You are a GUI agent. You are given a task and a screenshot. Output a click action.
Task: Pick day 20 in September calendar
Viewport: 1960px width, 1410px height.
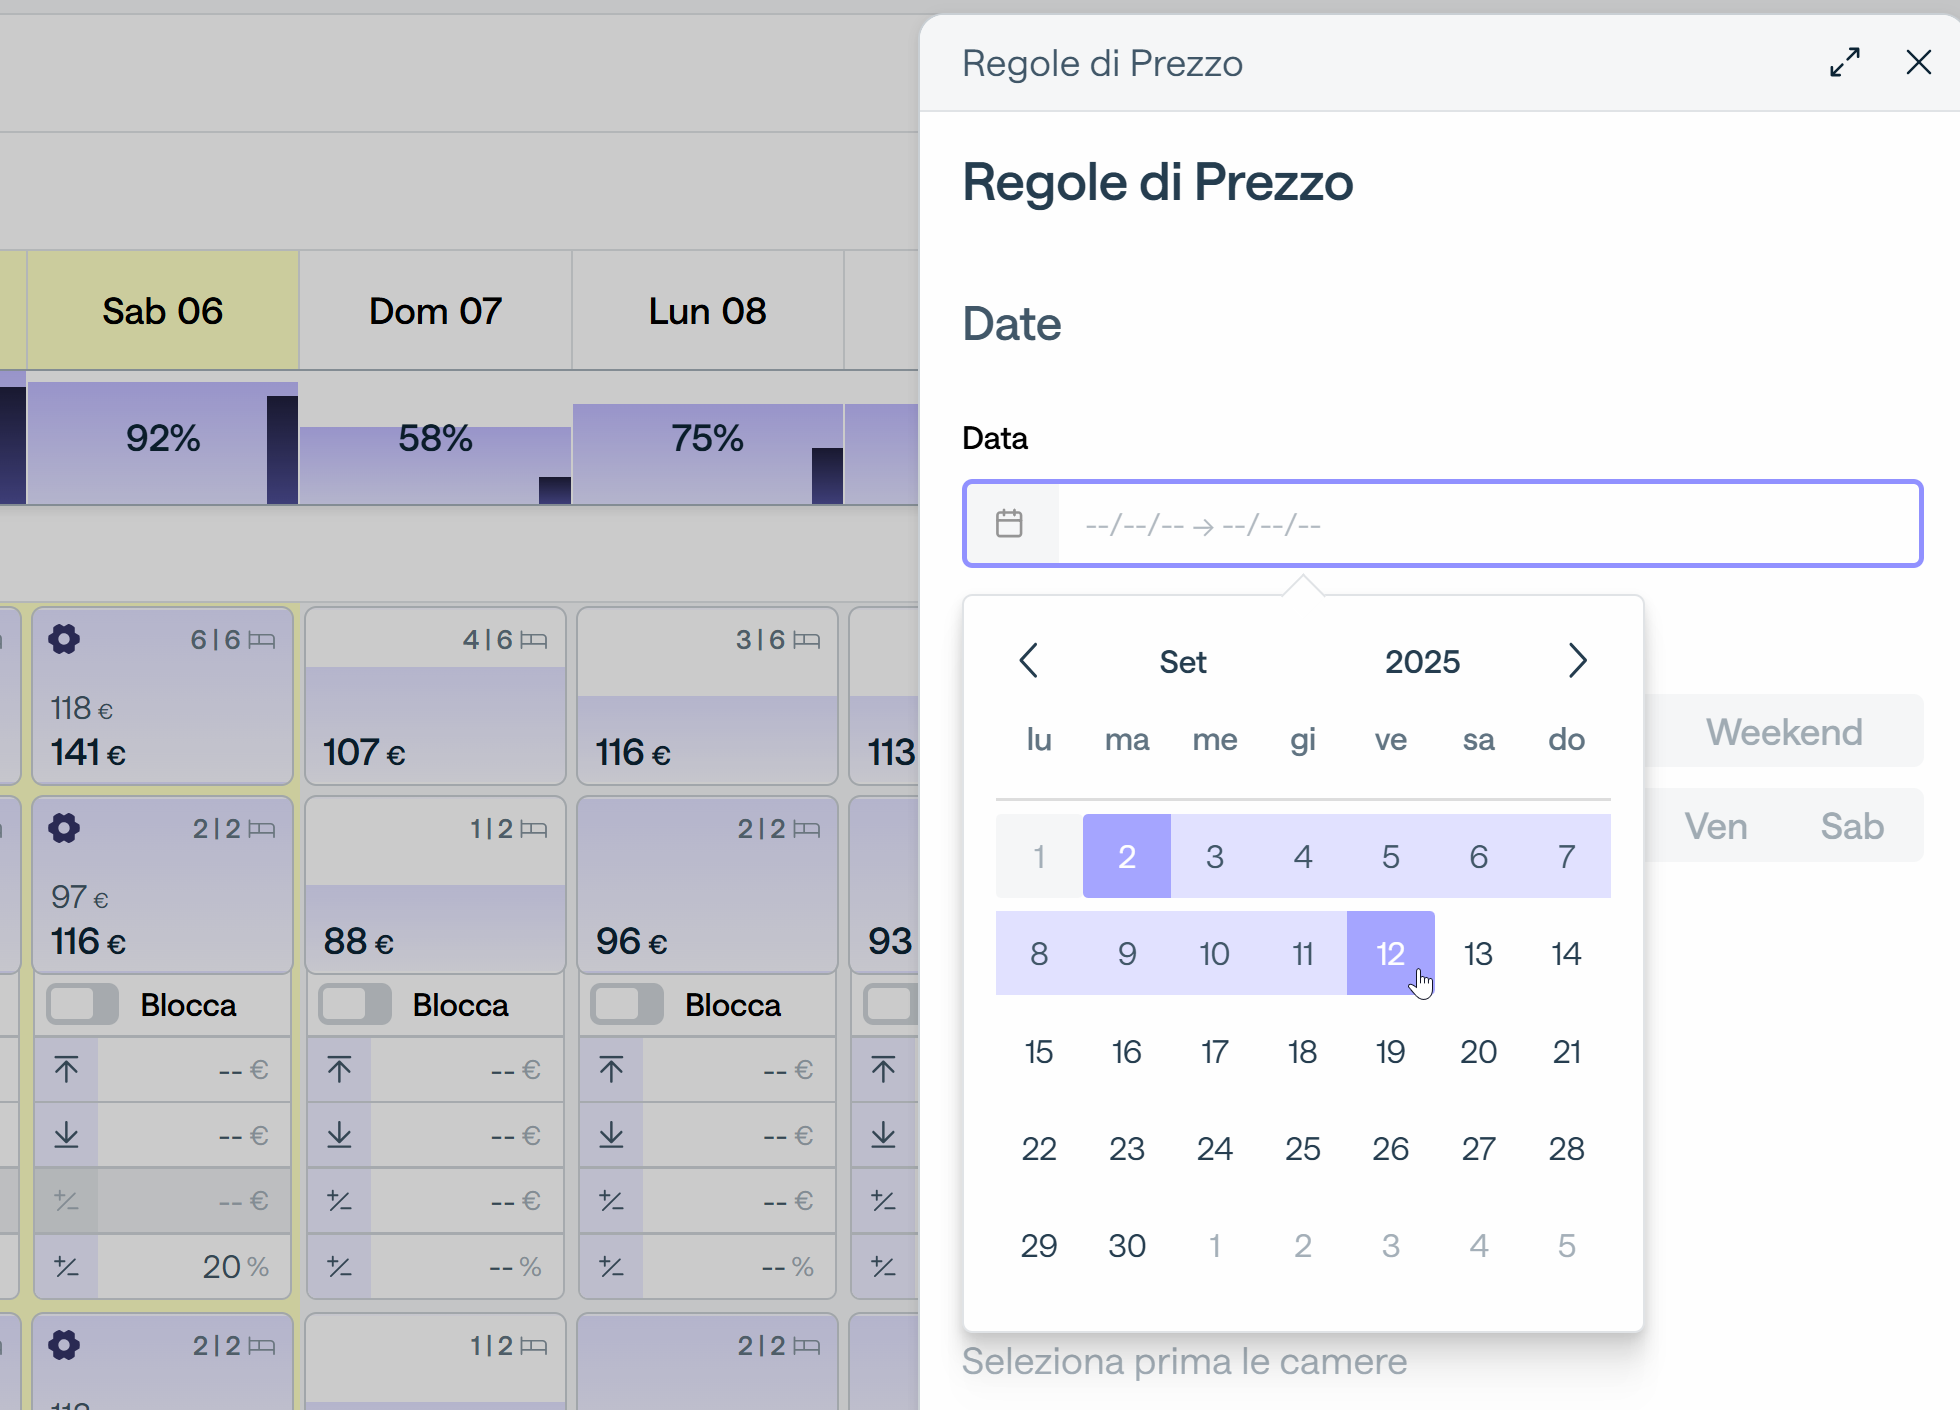1478,1051
